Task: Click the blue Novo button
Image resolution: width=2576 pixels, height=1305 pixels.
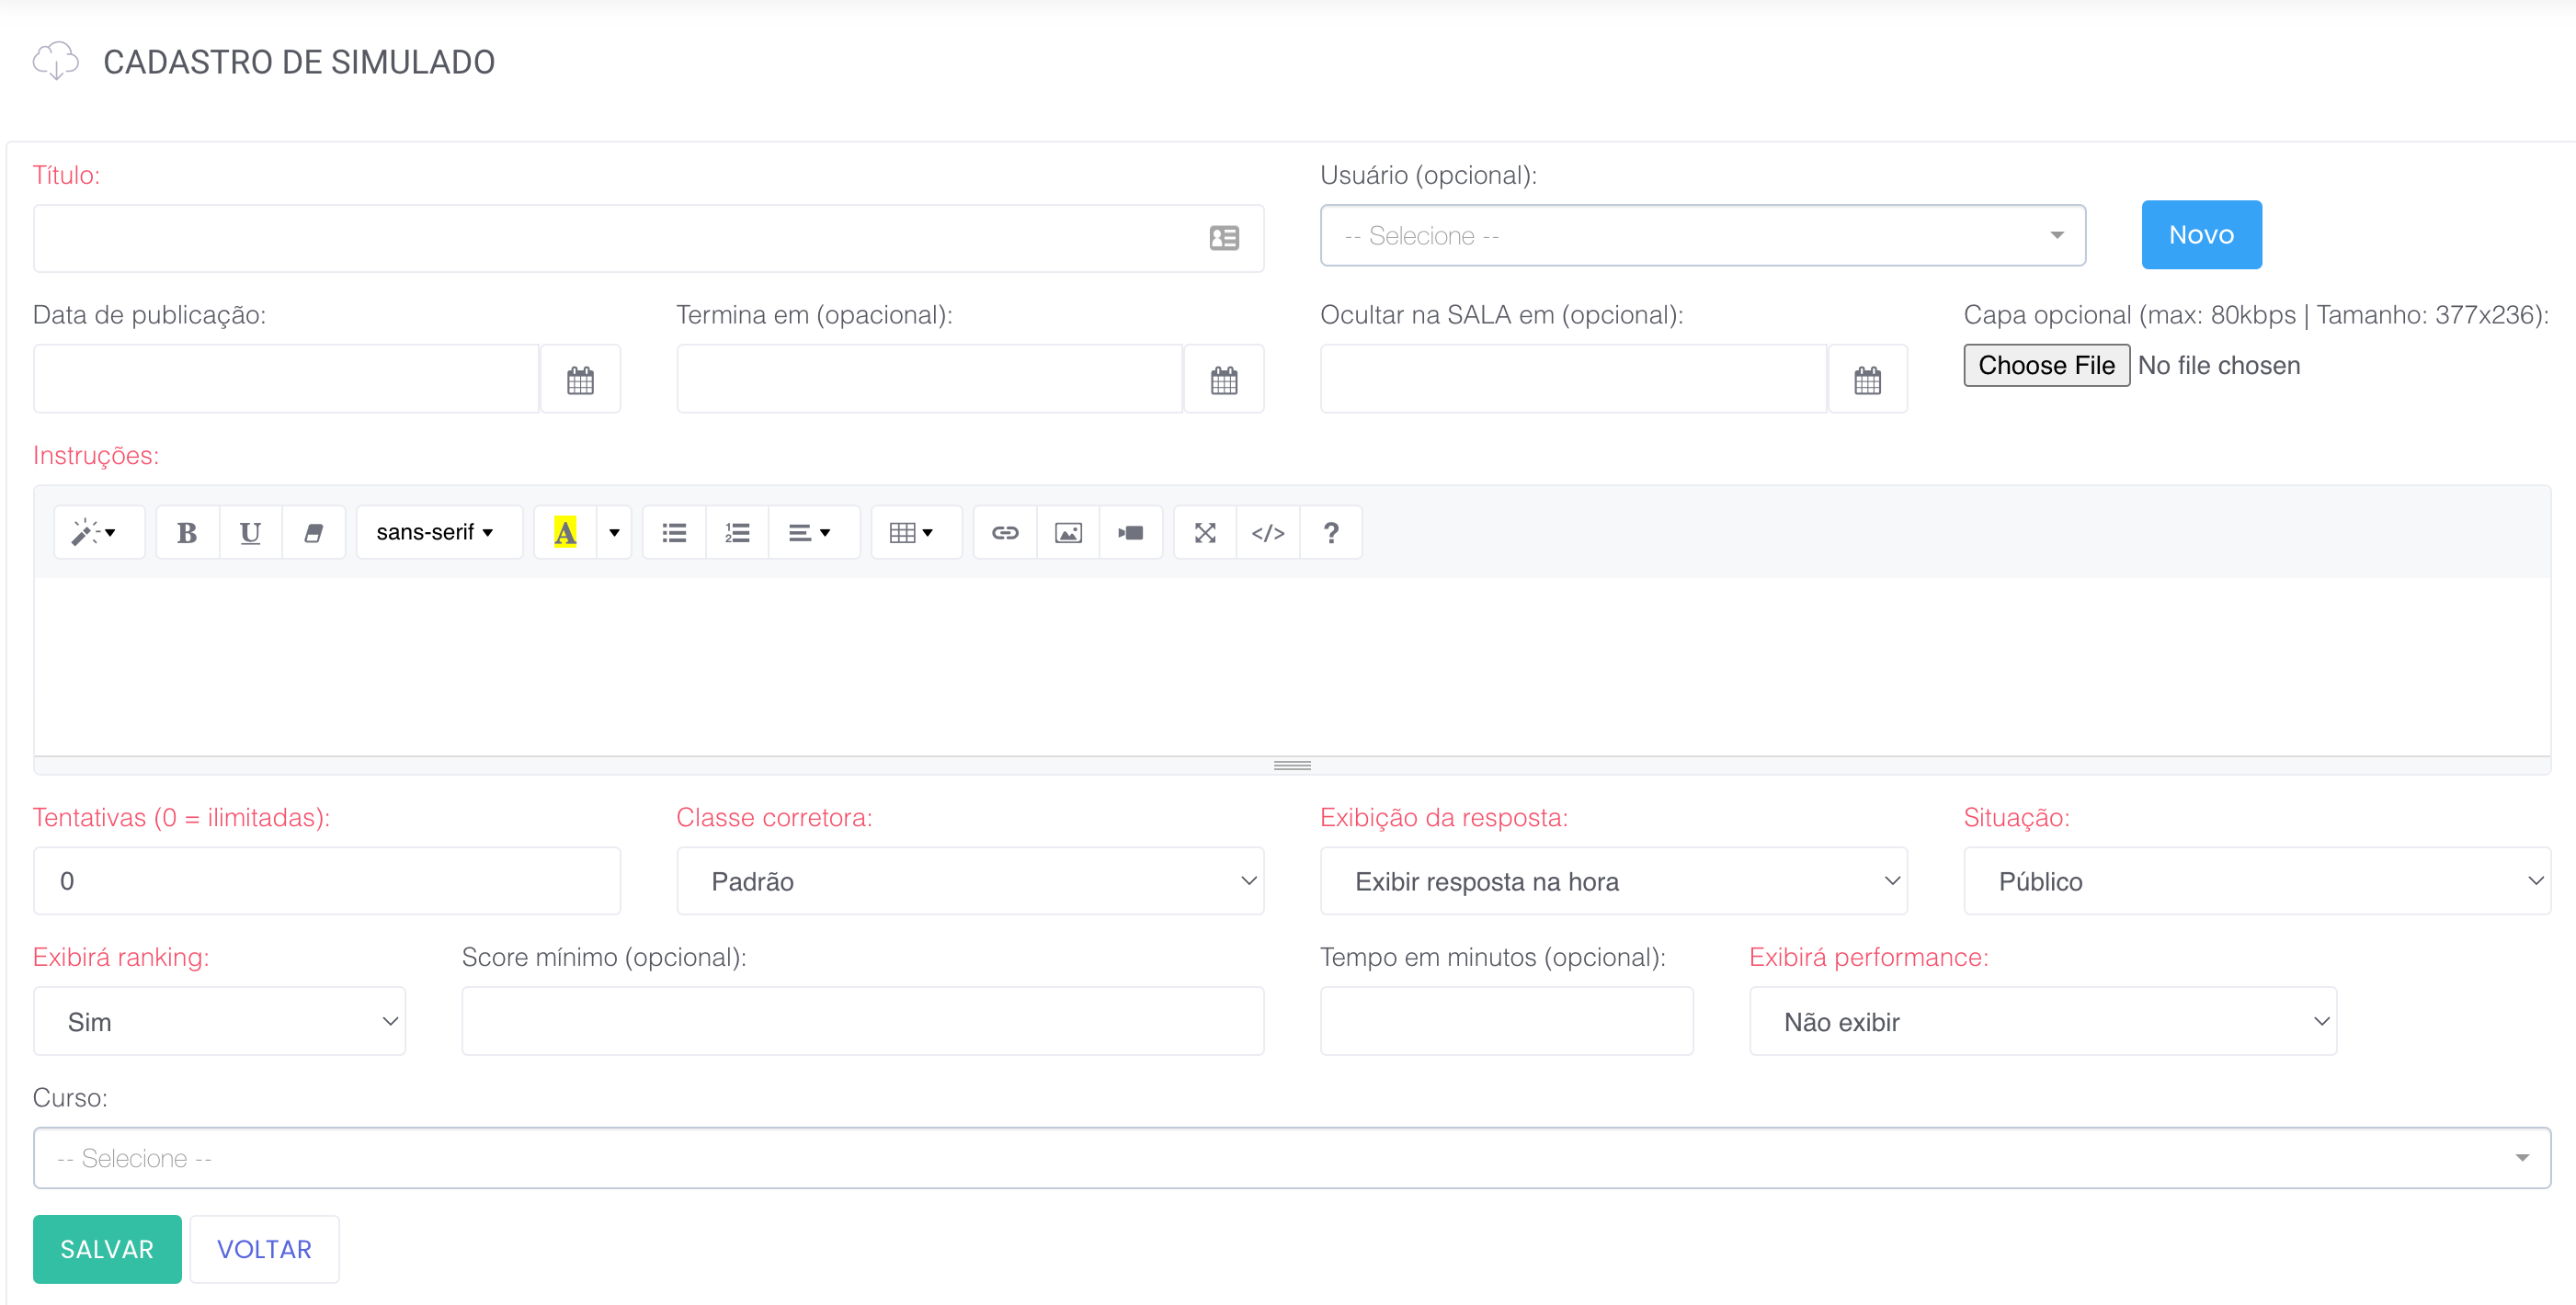Action: pos(2200,235)
